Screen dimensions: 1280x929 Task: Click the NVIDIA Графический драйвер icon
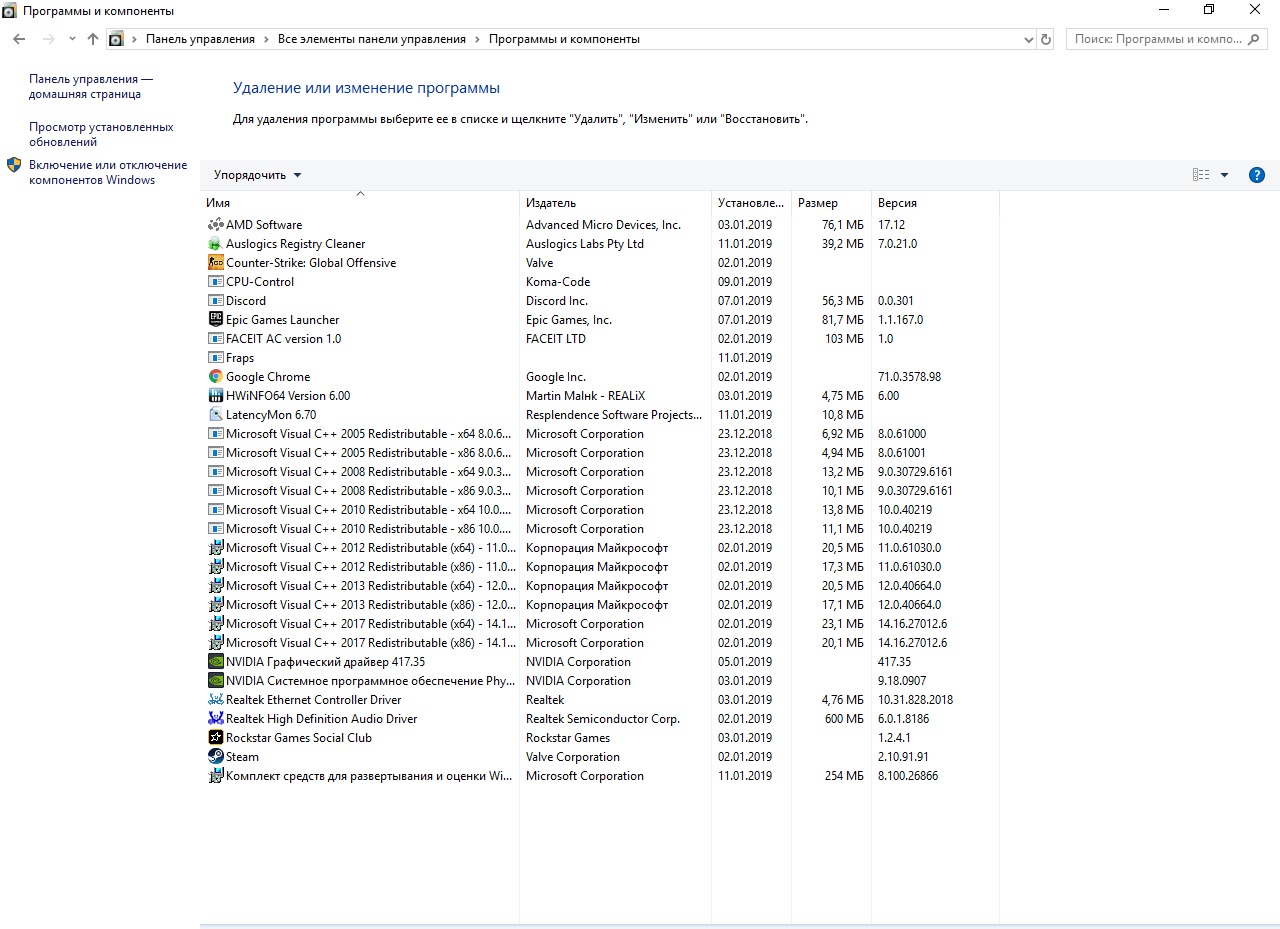[215, 662]
